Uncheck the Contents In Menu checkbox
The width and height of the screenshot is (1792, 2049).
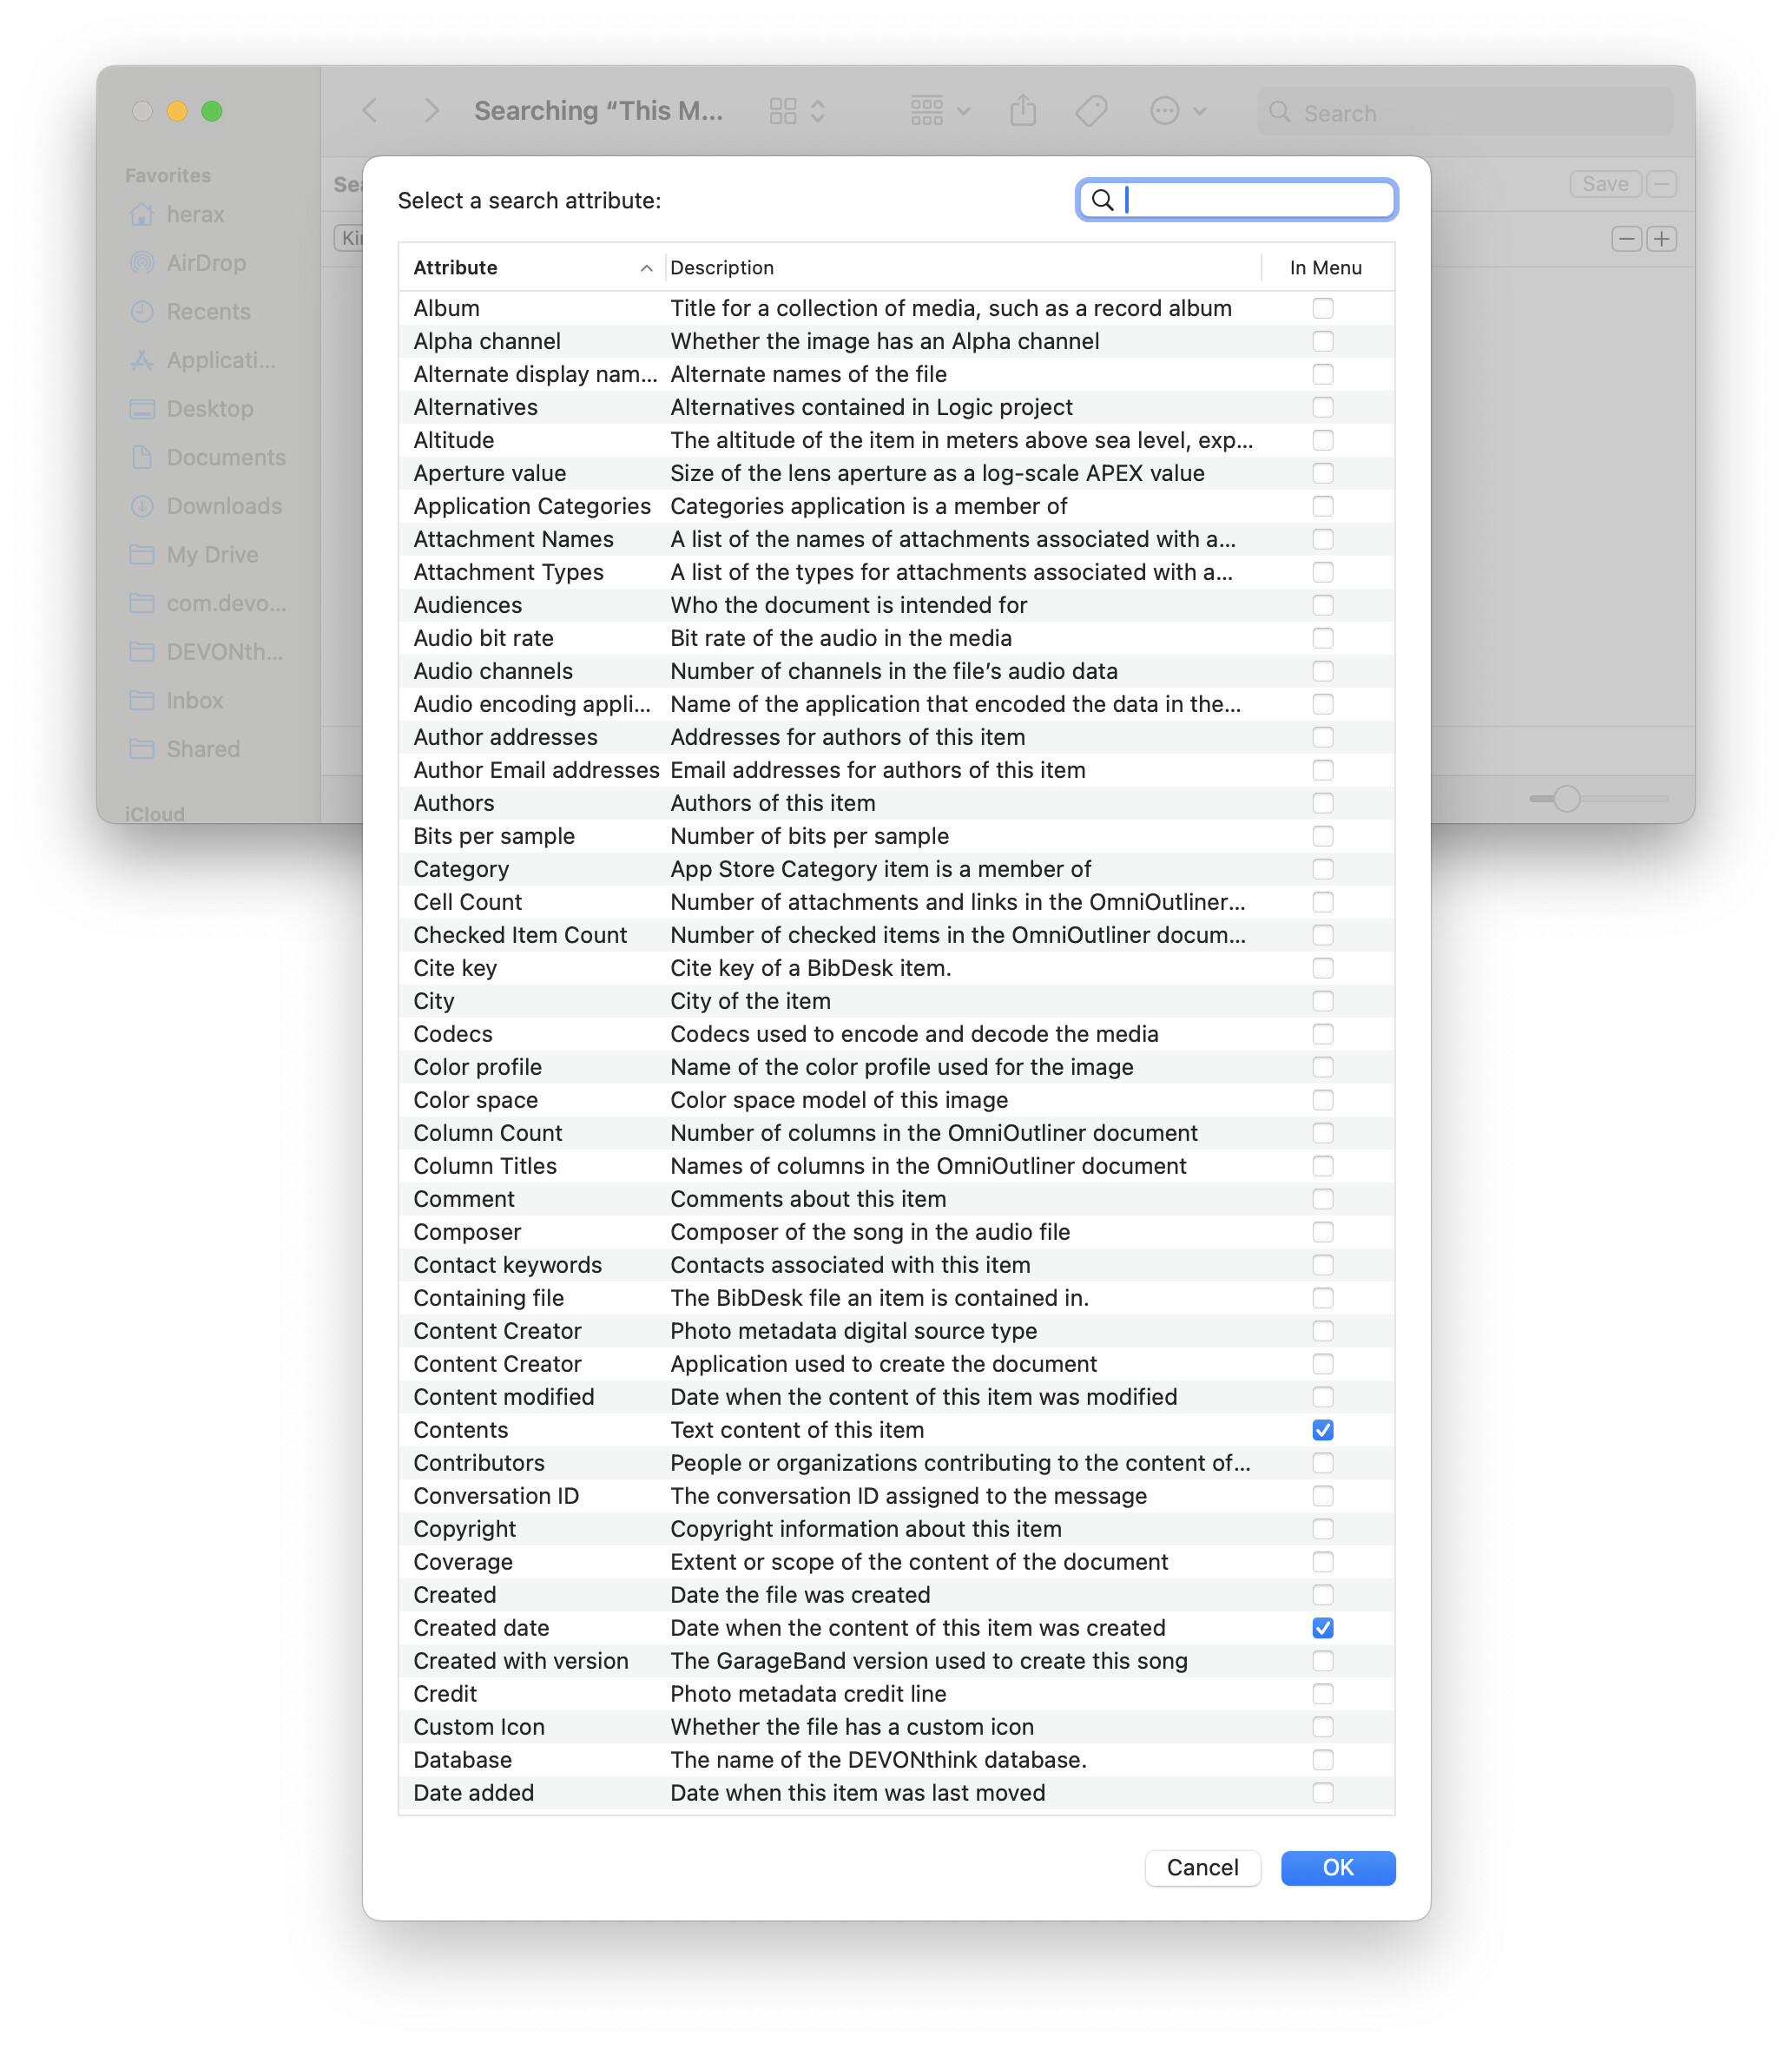pos(1322,1430)
